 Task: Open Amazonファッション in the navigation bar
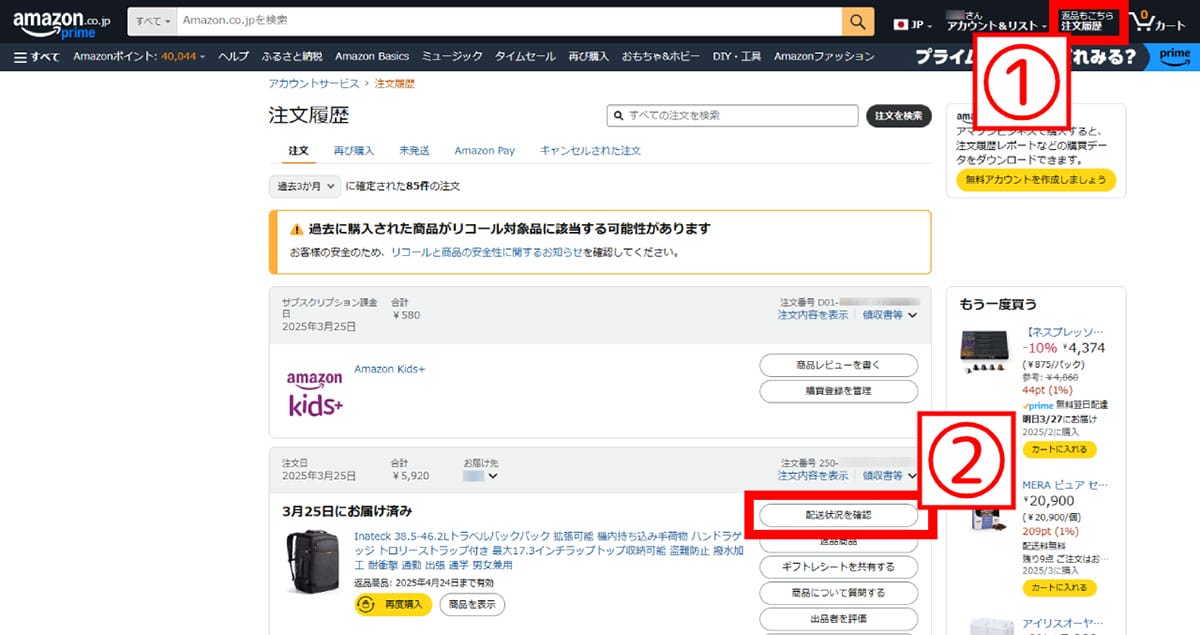[x=822, y=57]
